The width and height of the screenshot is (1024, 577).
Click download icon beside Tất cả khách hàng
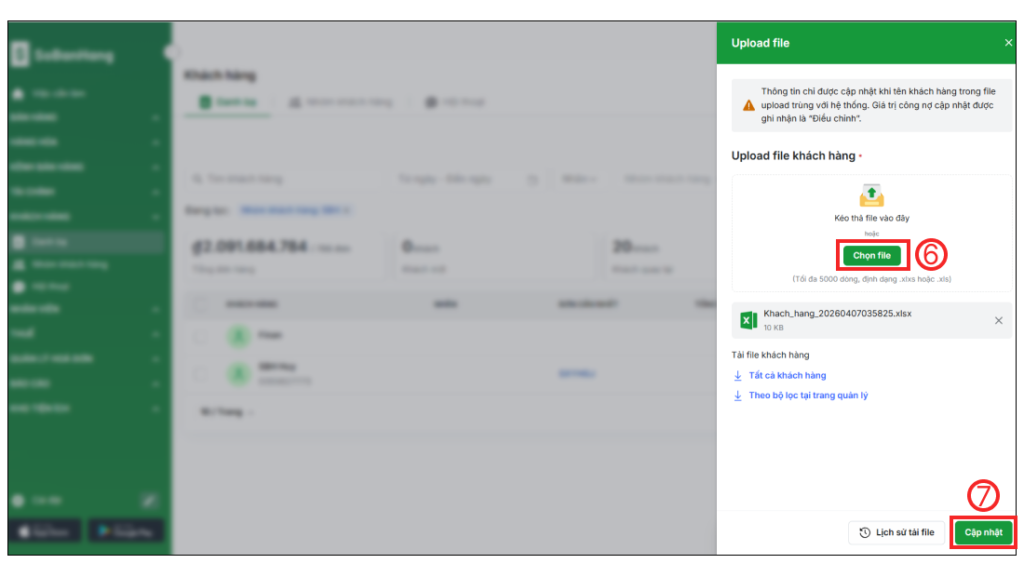[x=738, y=376]
